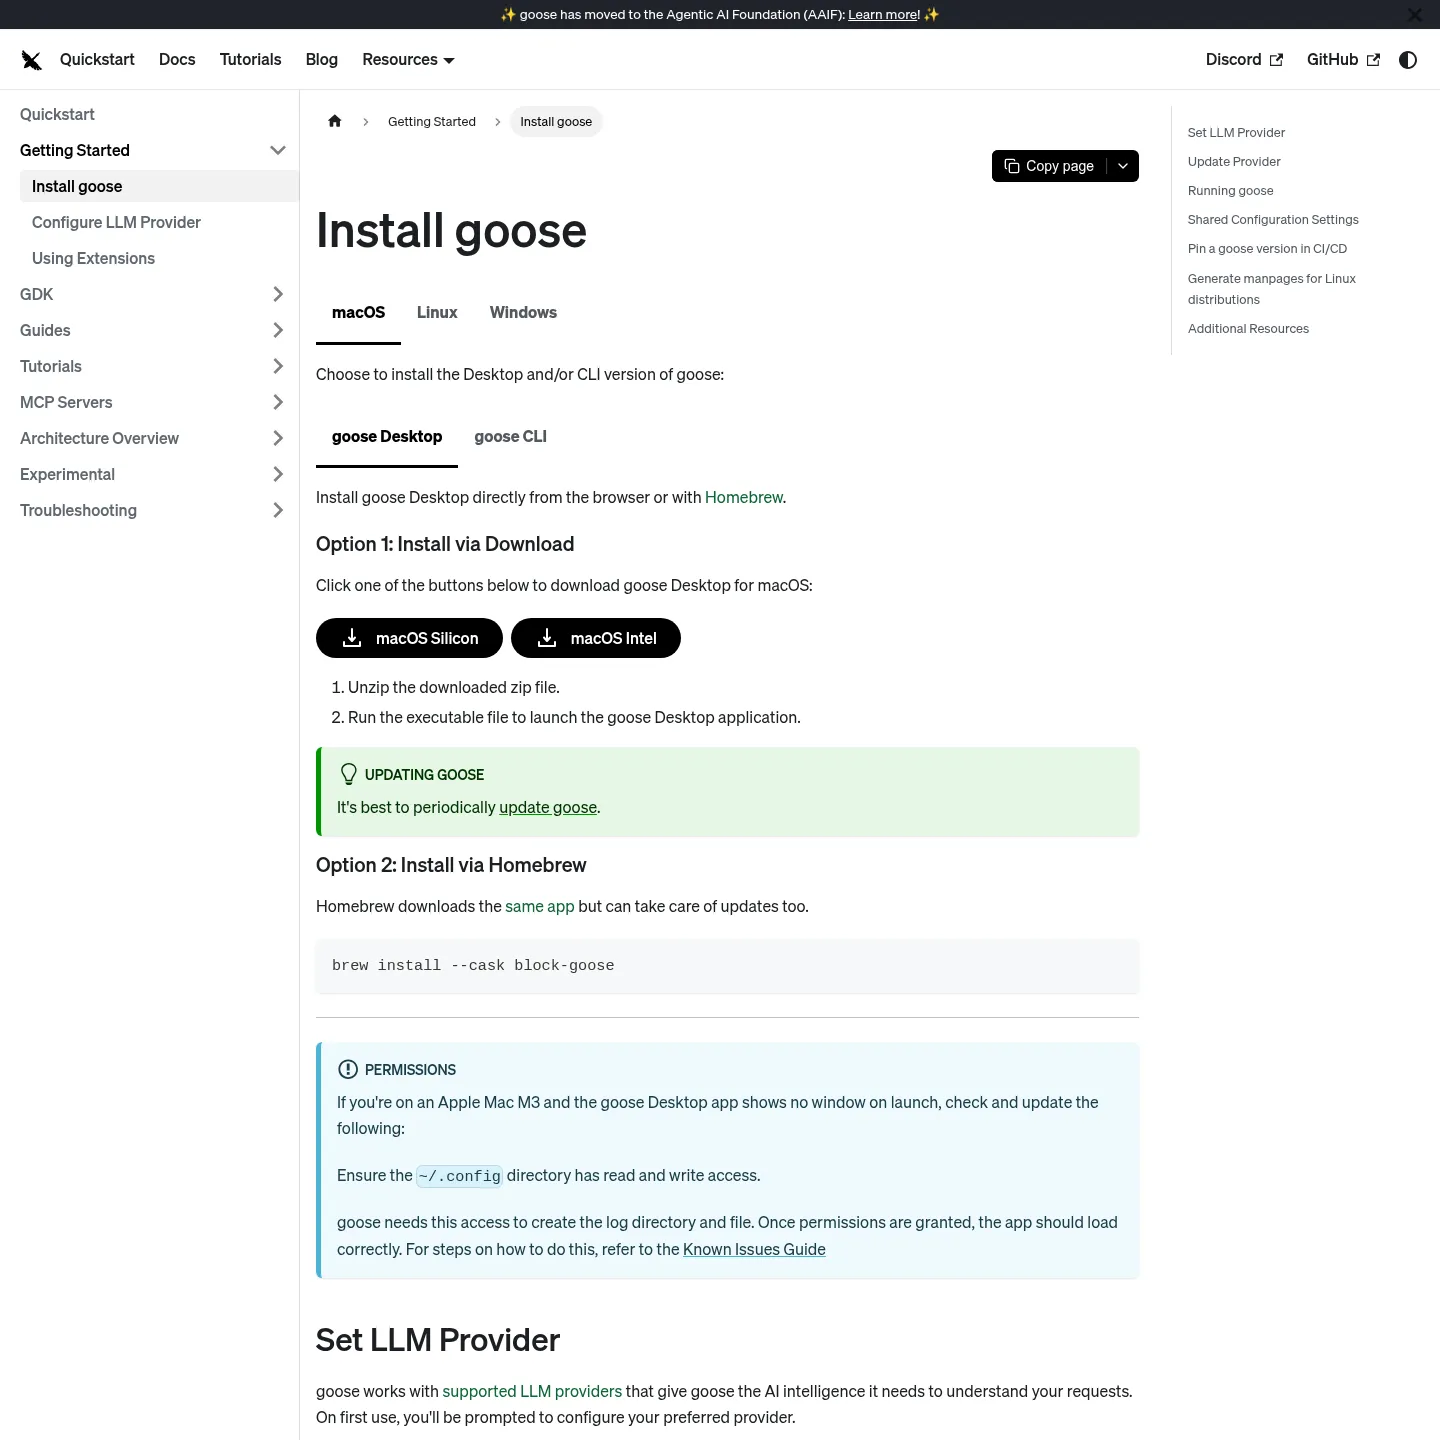
Task: Open supported LLM providers link
Action: point(532,1391)
